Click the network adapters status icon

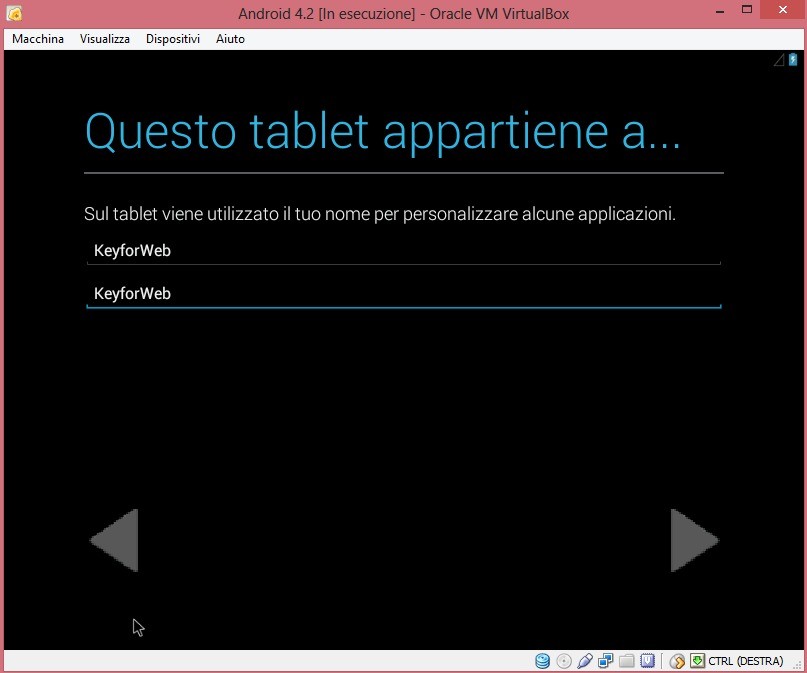pos(606,661)
